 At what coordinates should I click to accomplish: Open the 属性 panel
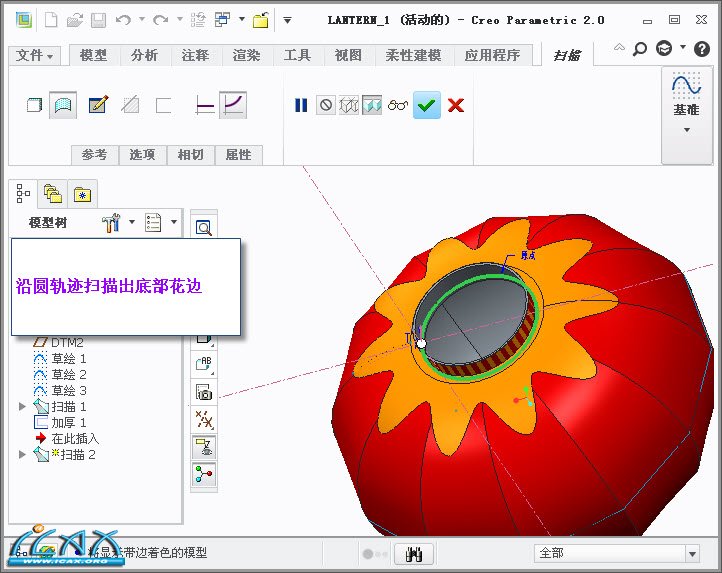point(239,155)
